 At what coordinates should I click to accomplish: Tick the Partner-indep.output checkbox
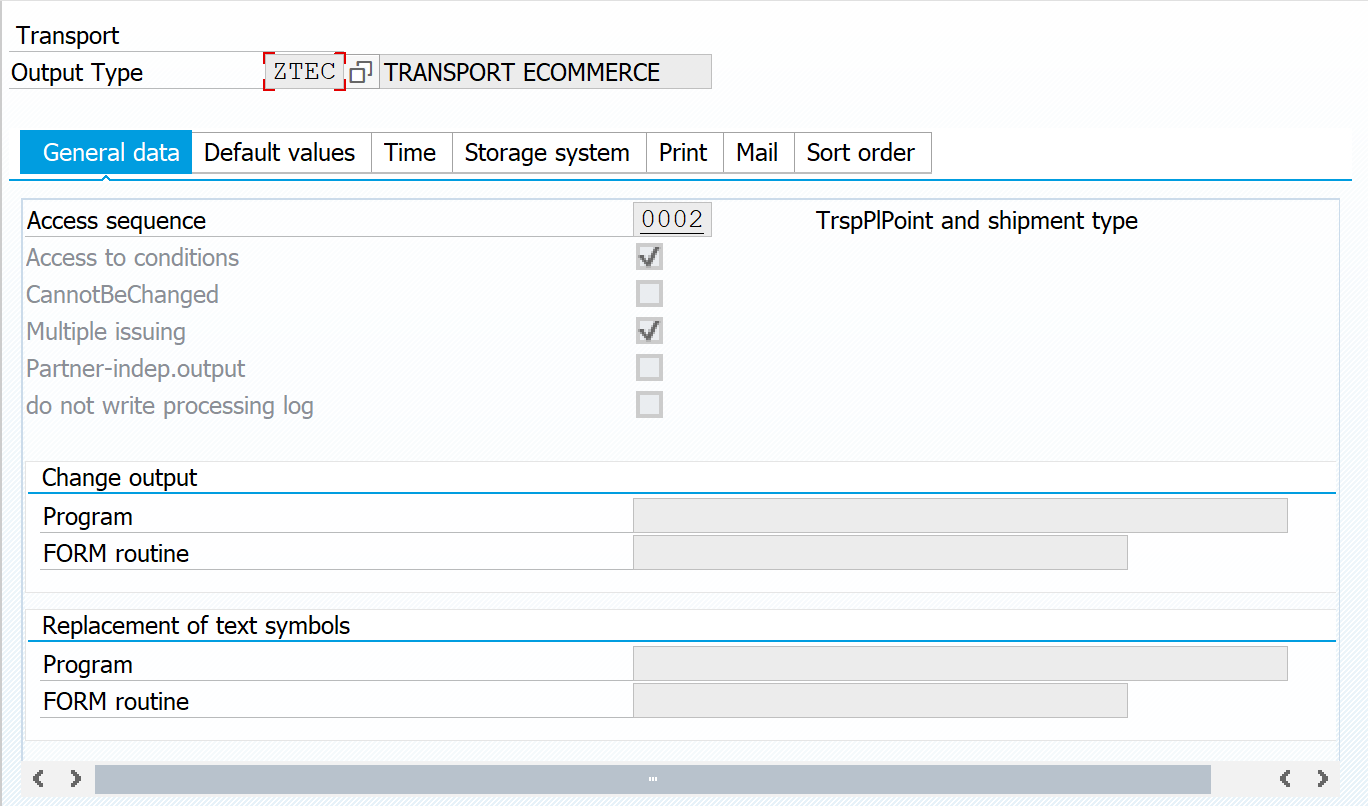(649, 368)
